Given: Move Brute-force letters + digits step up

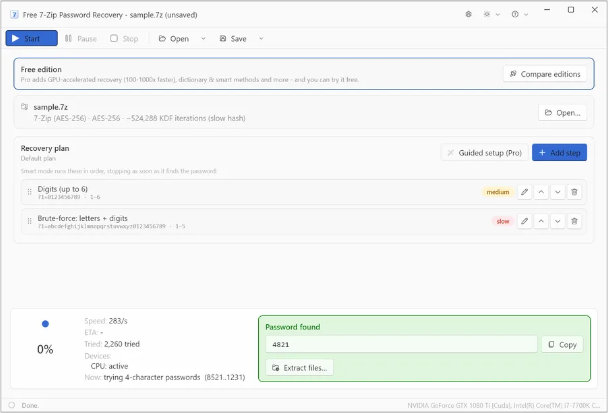Looking at the screenshot, I should [541, 221].
